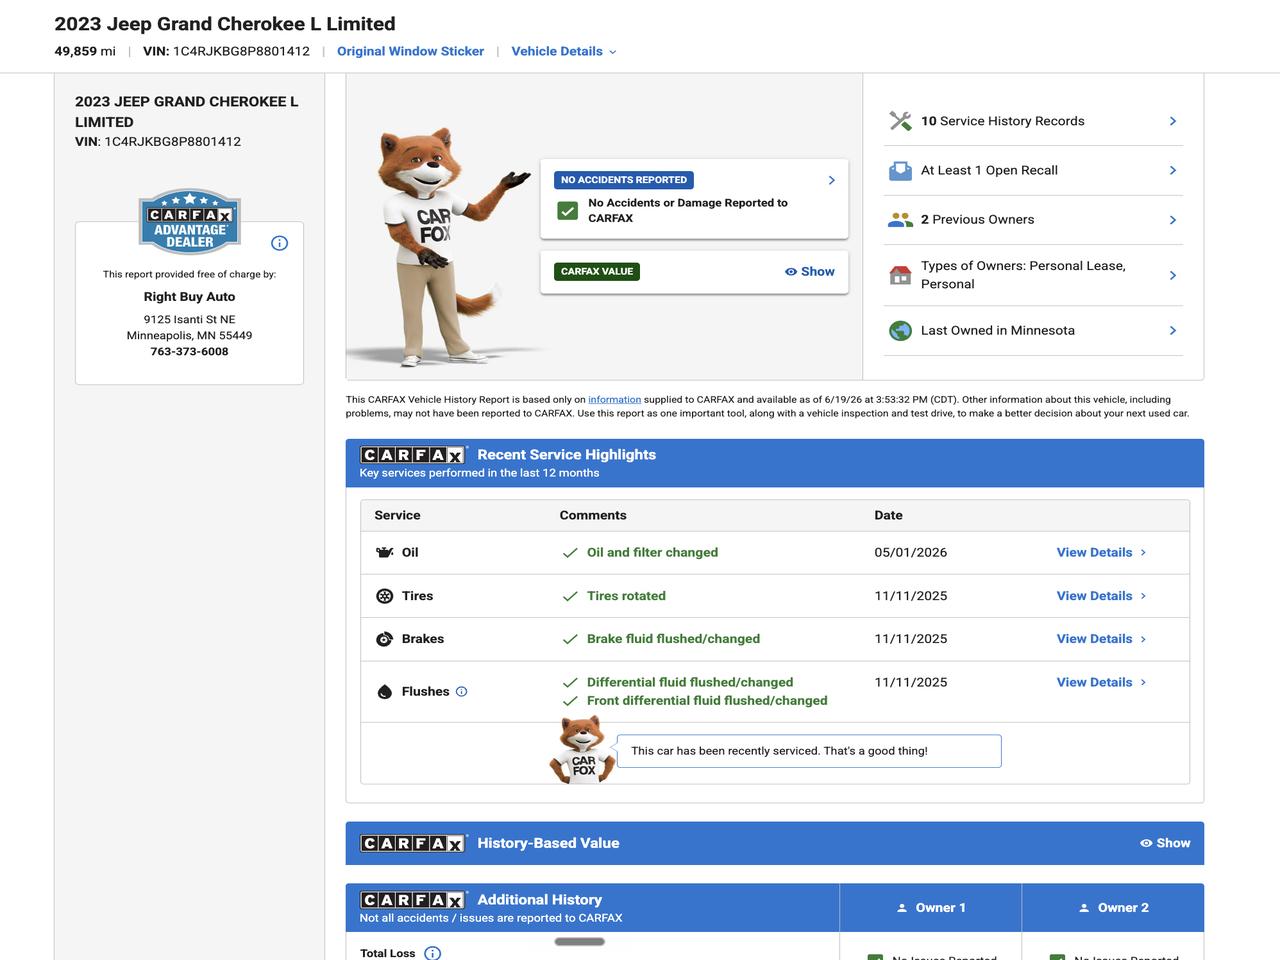Click the wrench Service History Records icon
The width and height of the screenshot is (1280, 960).
pyautogui.click(x=900, y=121)
